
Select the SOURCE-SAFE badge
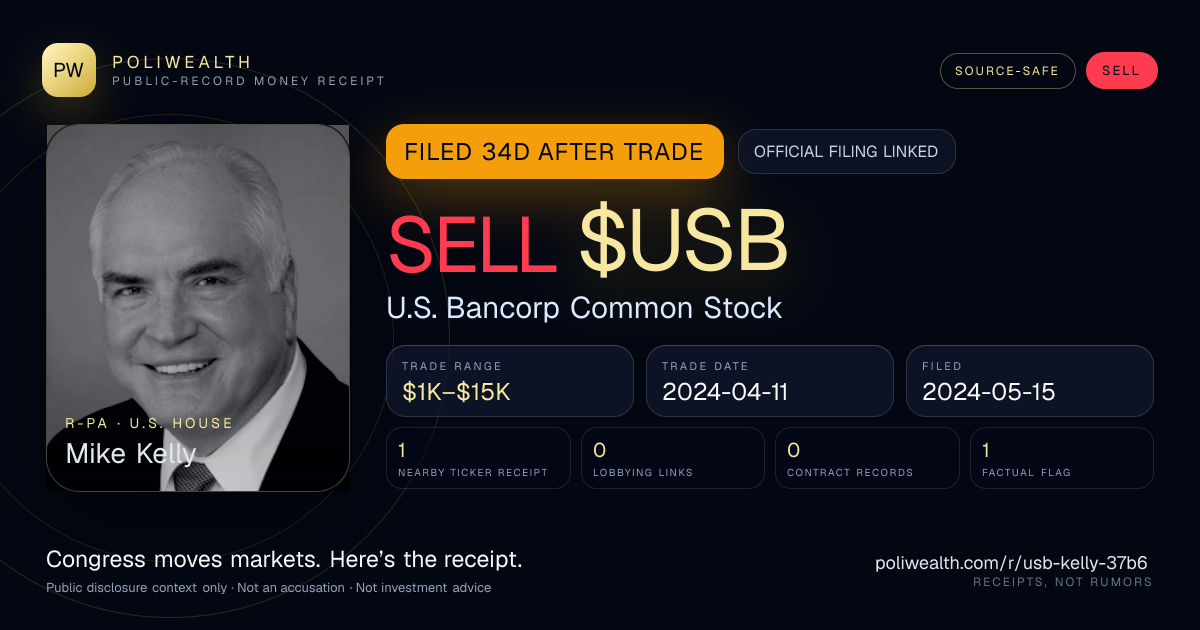(1007, 71)
